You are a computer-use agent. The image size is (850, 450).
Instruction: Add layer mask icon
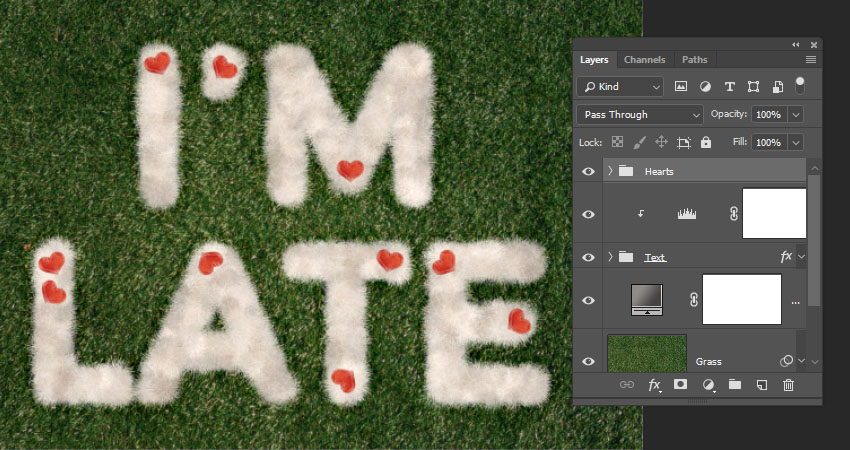[680, 384]
